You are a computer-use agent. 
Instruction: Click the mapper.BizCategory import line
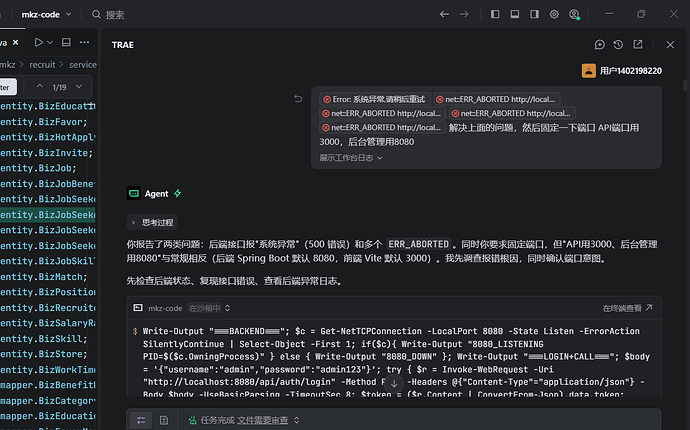point(48,401)
